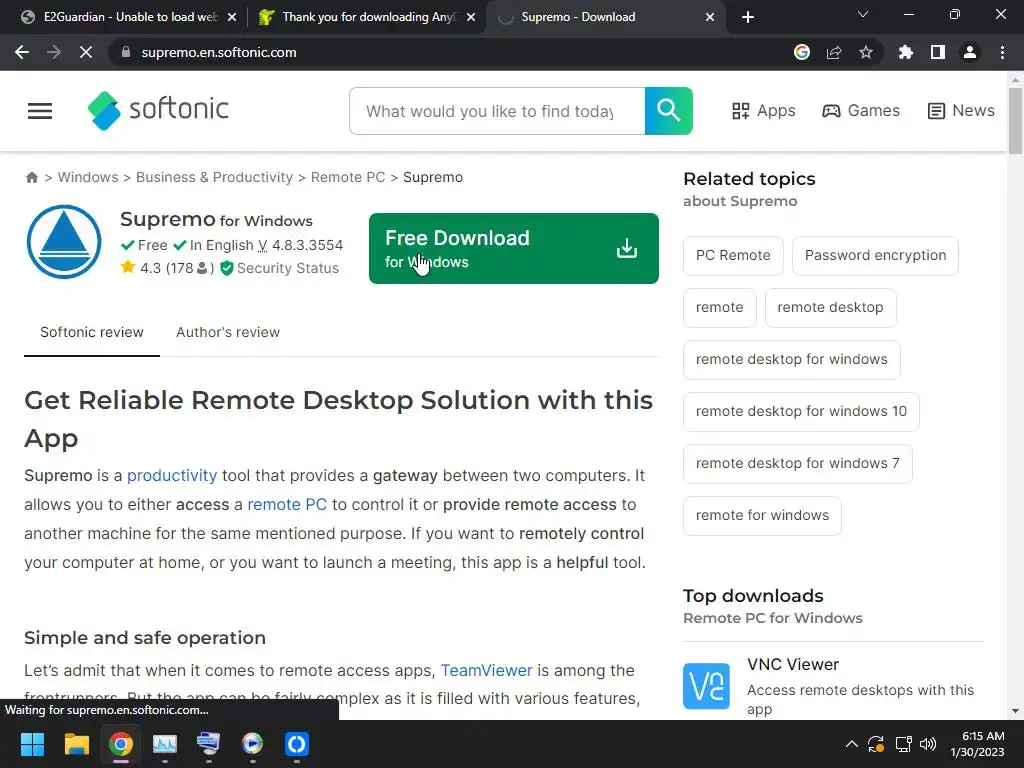1024x768 pixels.
Task: Go back to previous page
Action: (x=22, y=52)
